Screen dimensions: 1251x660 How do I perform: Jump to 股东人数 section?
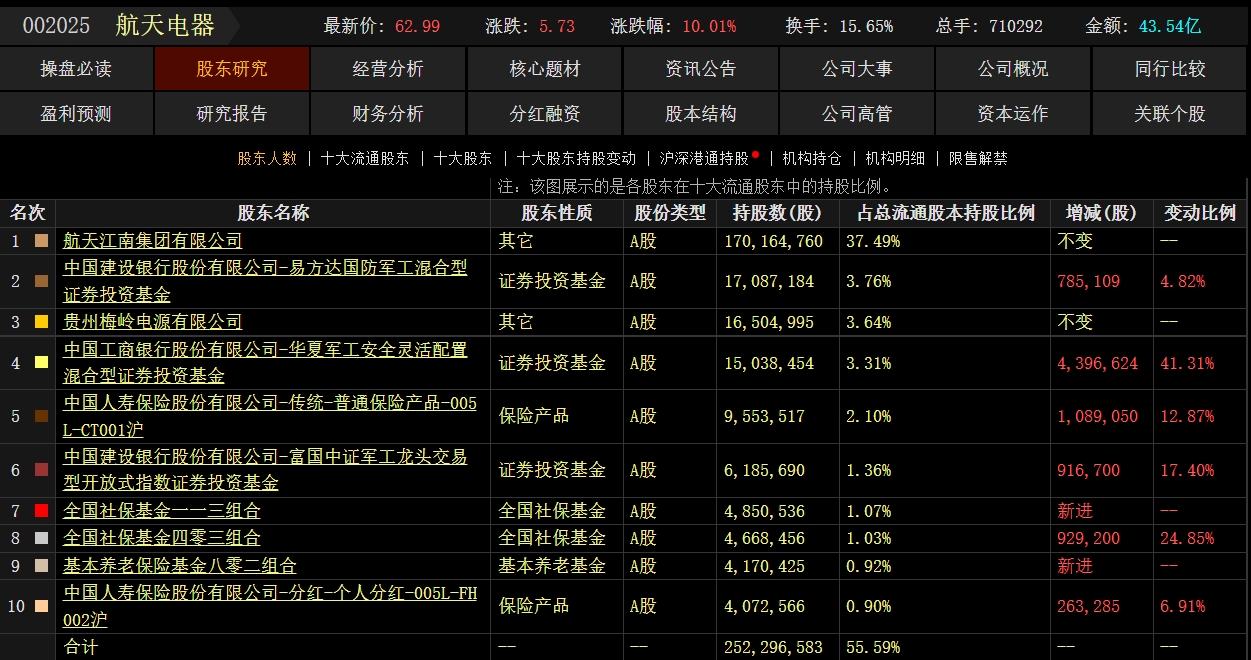[267, 158]
